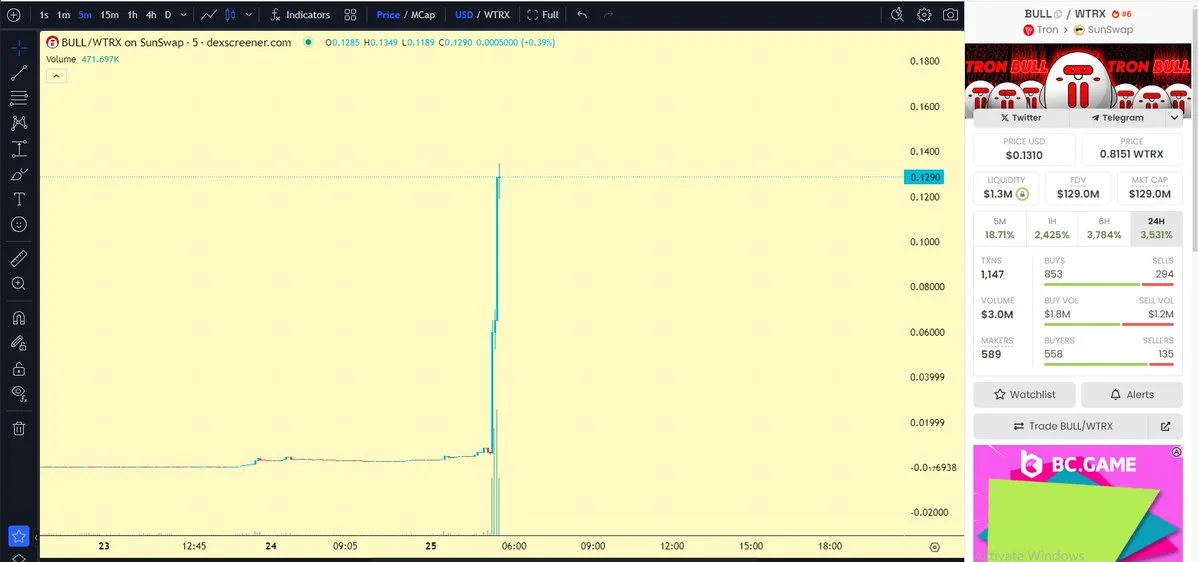
Task: Toggle Full screen chart mode
Action: [543, 15]
